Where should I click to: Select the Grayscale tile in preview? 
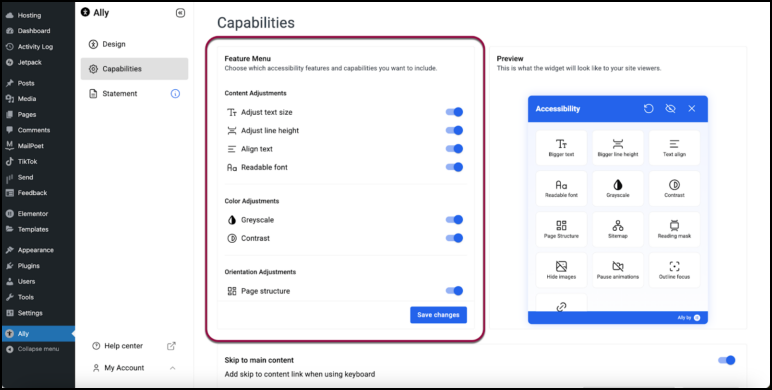(x=617, y=189)
